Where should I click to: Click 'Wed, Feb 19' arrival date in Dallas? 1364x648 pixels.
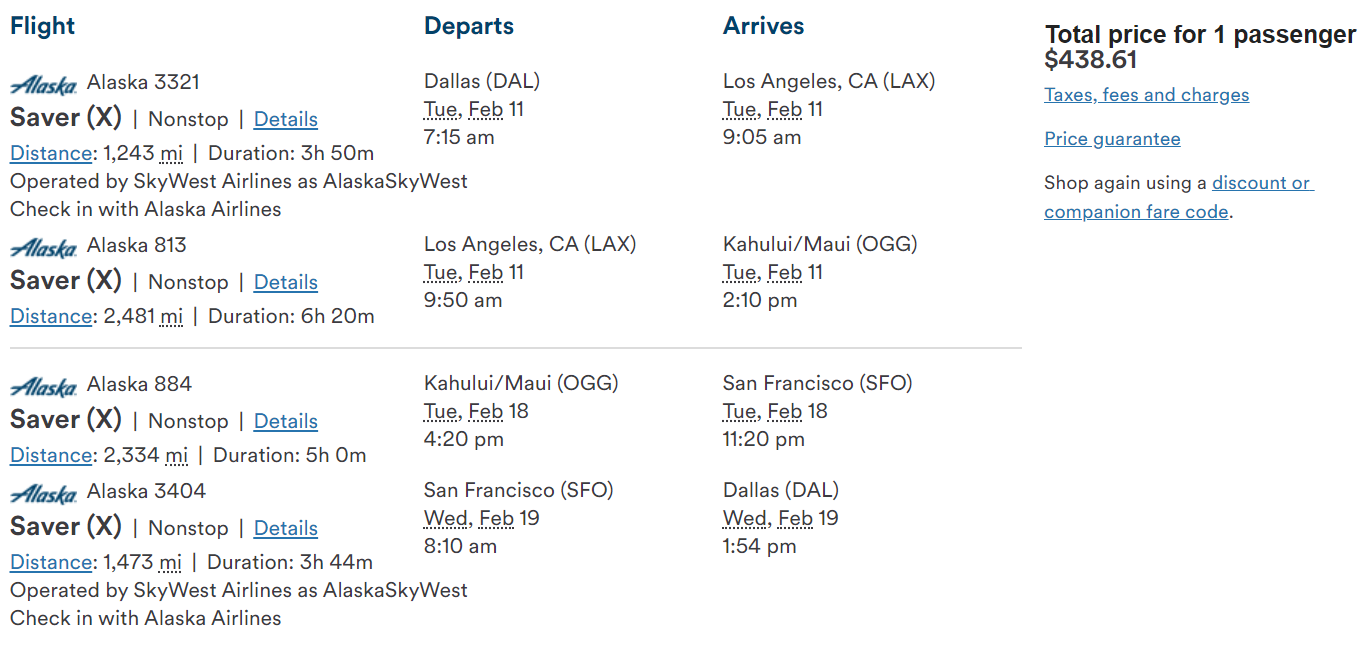780,518
